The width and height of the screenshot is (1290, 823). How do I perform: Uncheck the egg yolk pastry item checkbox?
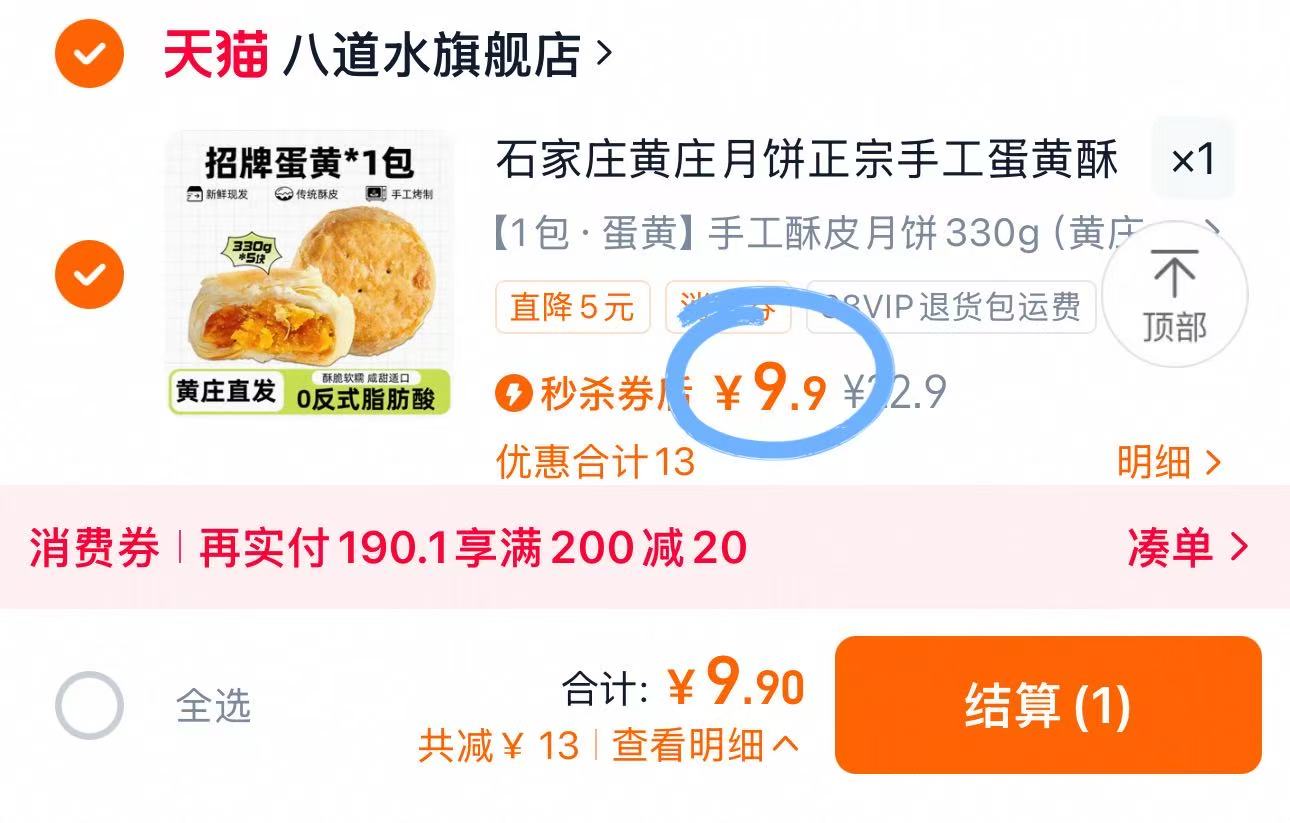tap(90, 273)
